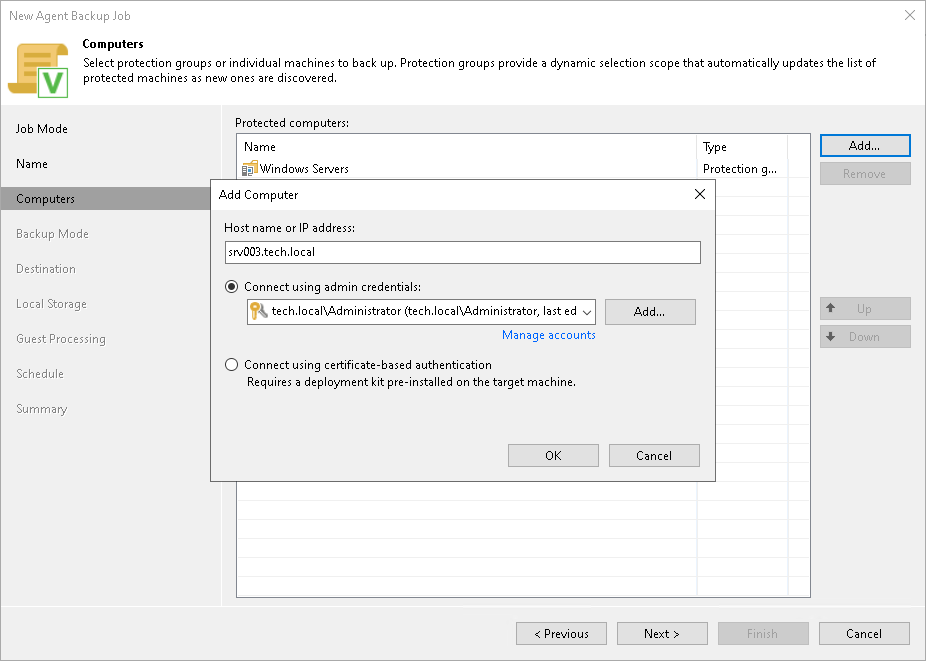Confirm with the OK button
This screenshot has width=926, height=661.
coord(553,455)
